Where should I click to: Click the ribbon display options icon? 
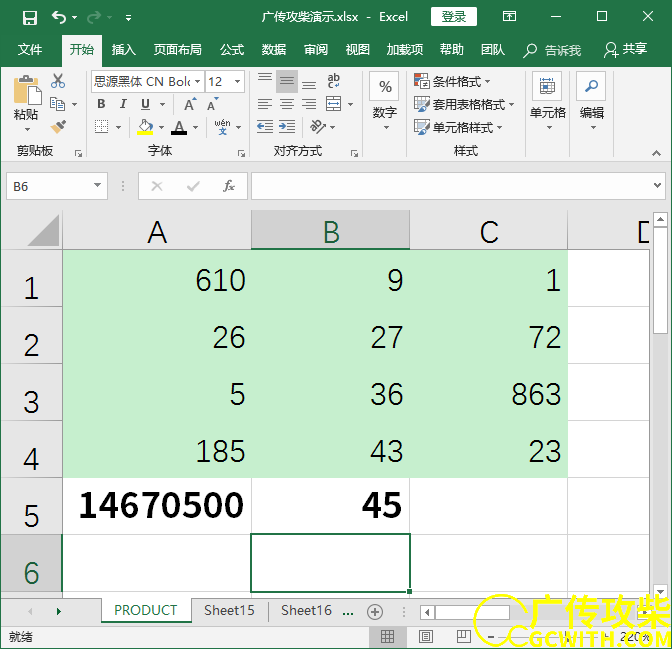pos(509,17)
